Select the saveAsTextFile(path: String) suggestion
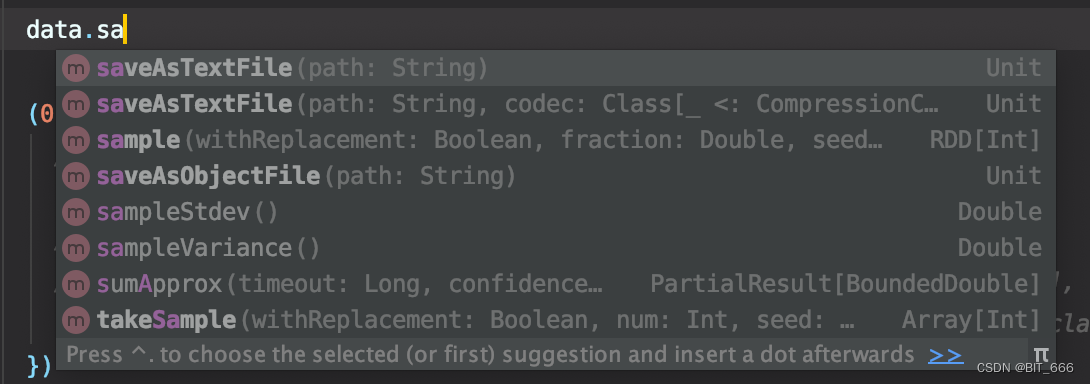The width and height of the screenshot is (1090, 384). pyautogui.click(x=555, y=68)
